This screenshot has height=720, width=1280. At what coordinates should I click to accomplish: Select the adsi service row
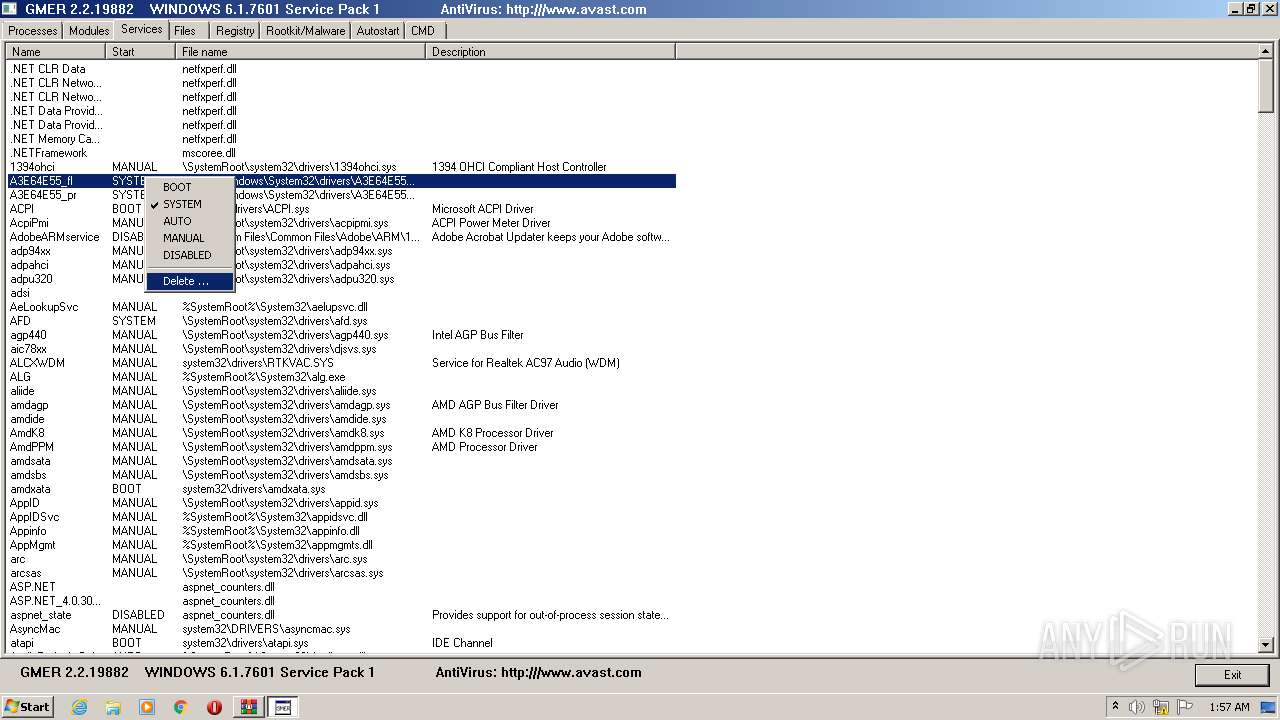pos(342,293)
